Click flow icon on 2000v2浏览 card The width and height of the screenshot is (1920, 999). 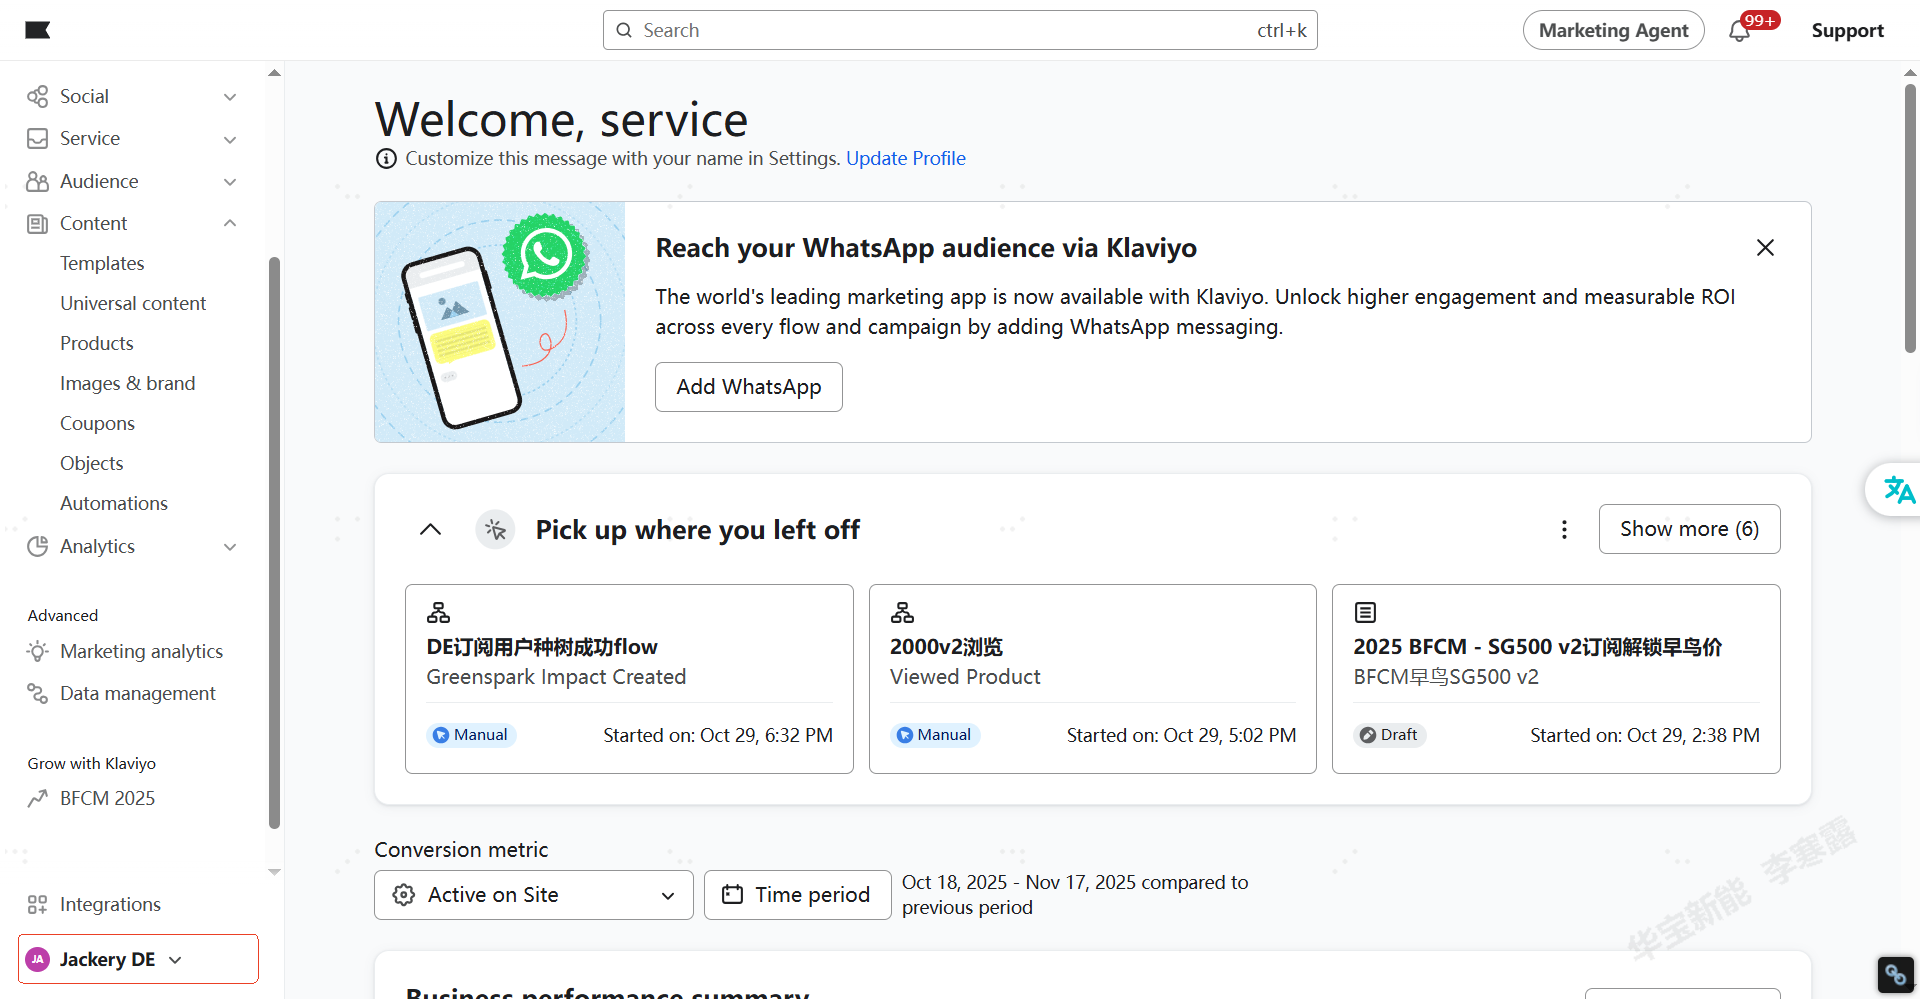pyautogui.click(x=903, y=612)
